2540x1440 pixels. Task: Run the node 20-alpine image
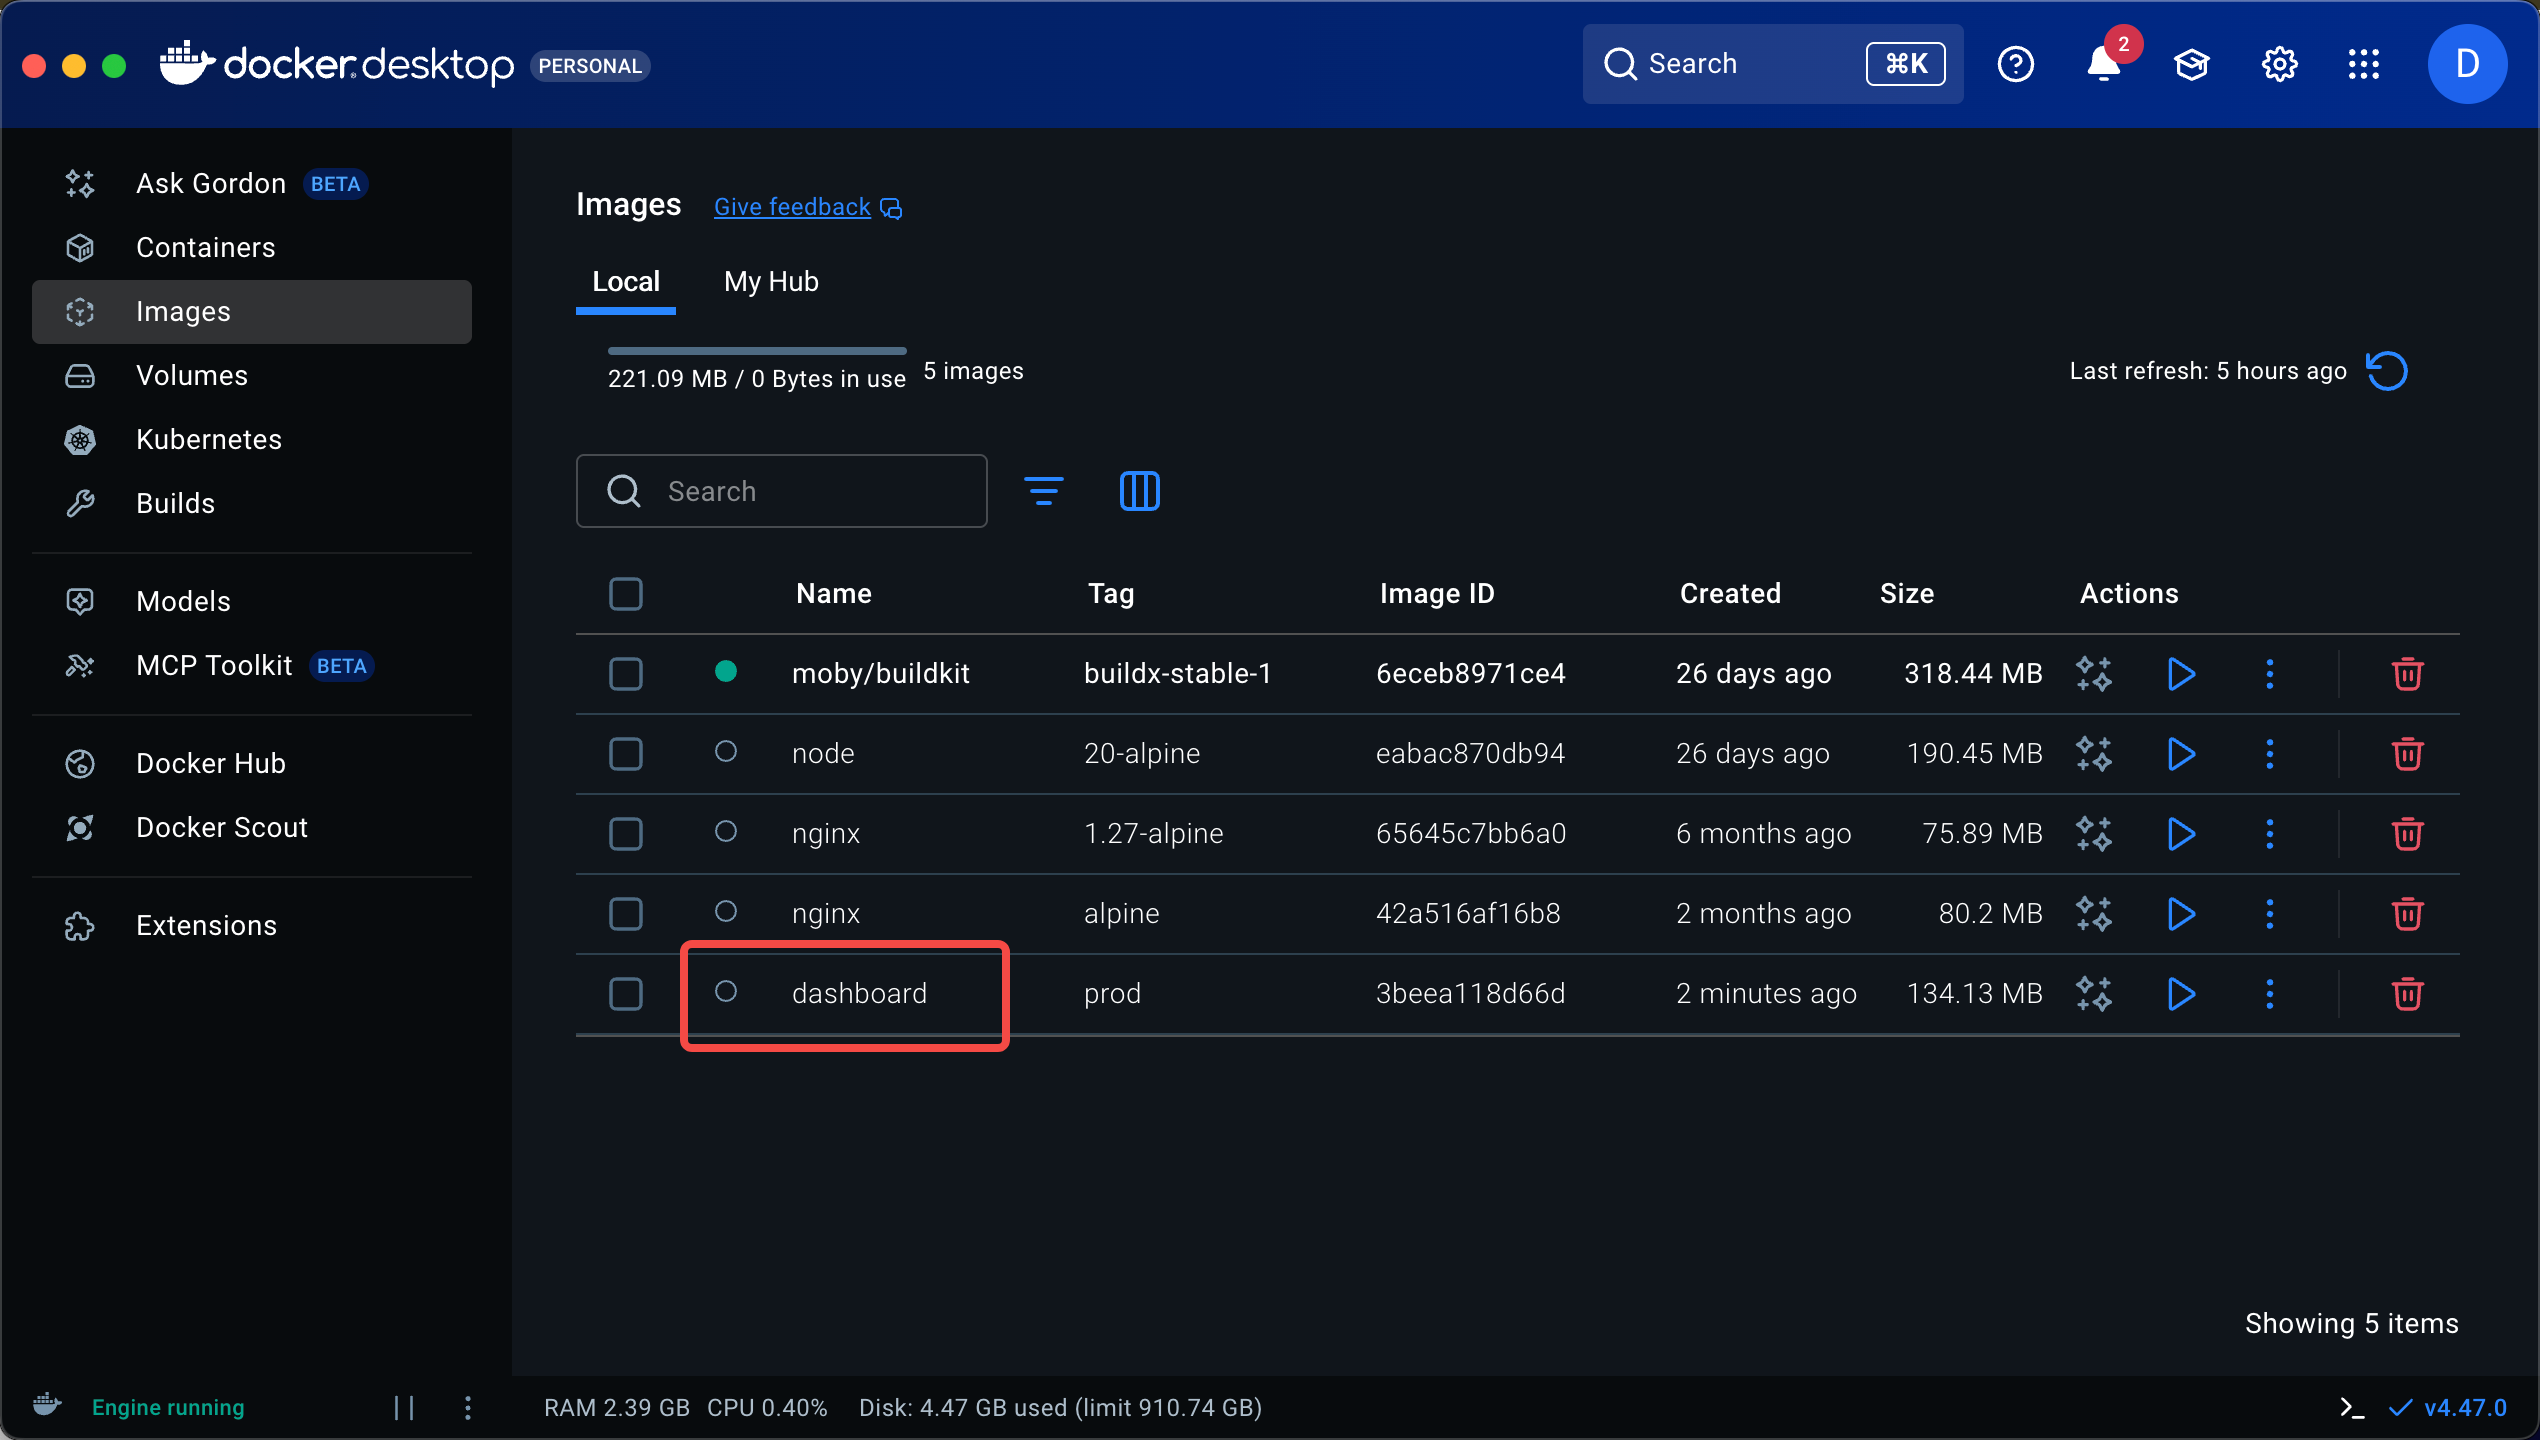point(2181,754)
